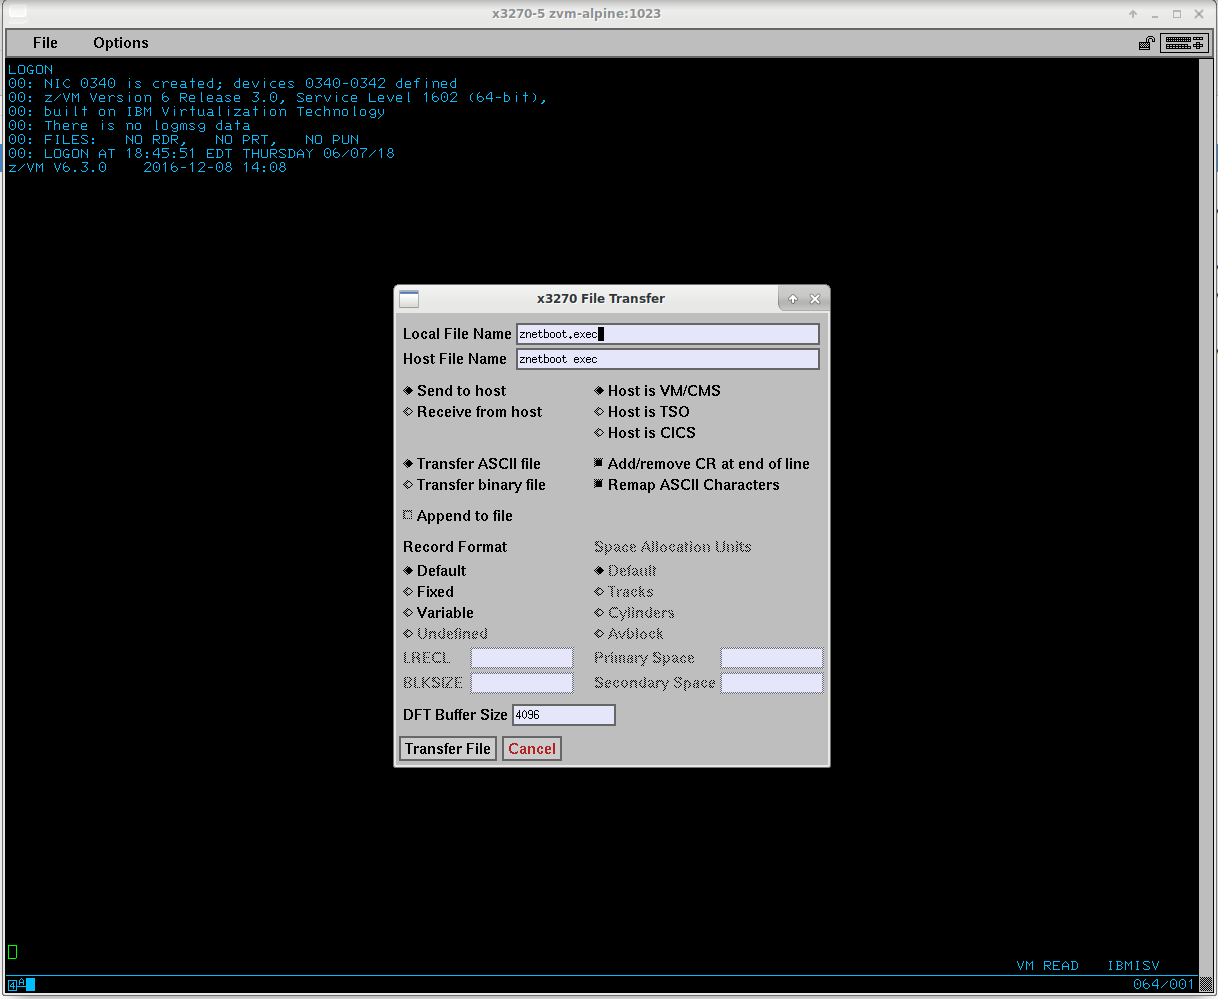Click the LRECL input field

(x=522, y=658)
